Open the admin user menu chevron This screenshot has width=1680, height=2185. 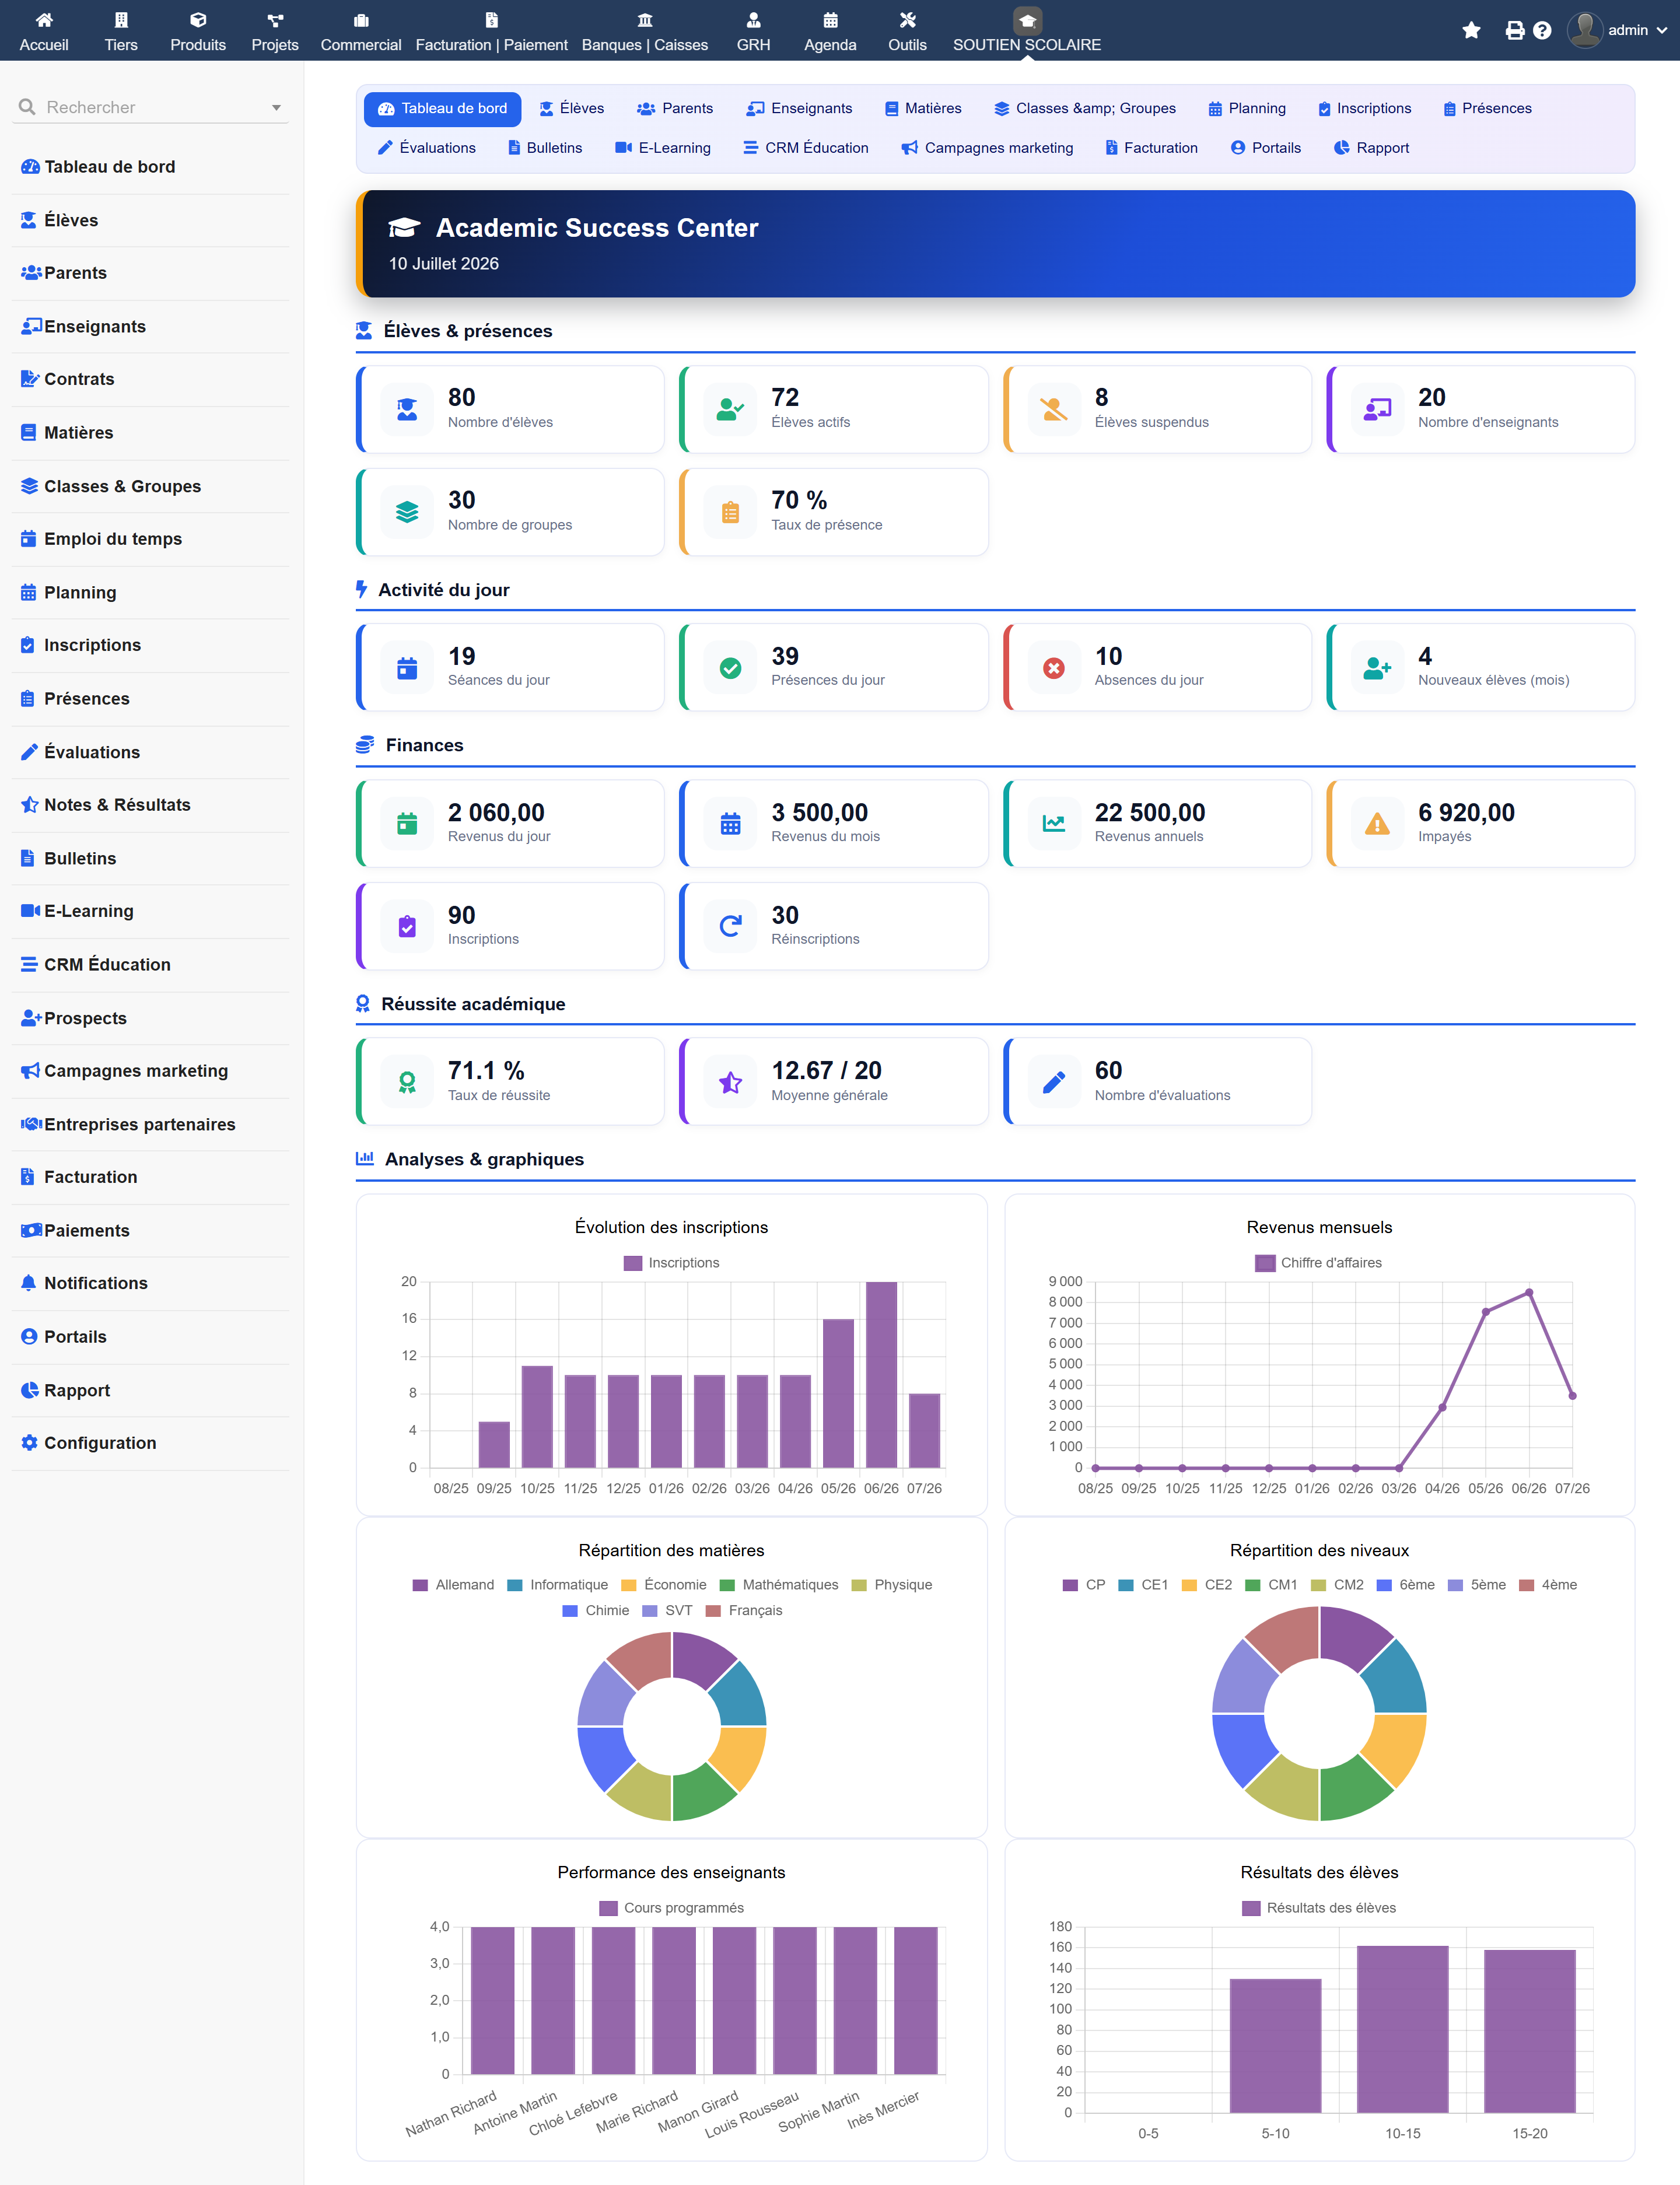[1662, 30]
